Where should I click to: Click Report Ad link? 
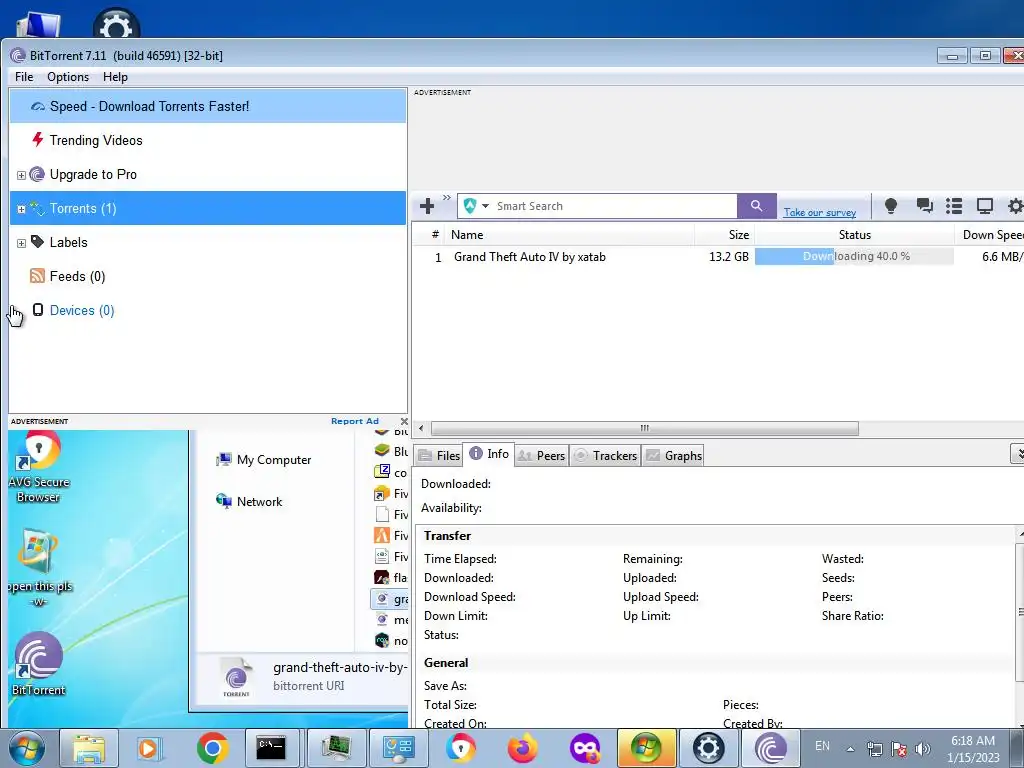point(355,421)
